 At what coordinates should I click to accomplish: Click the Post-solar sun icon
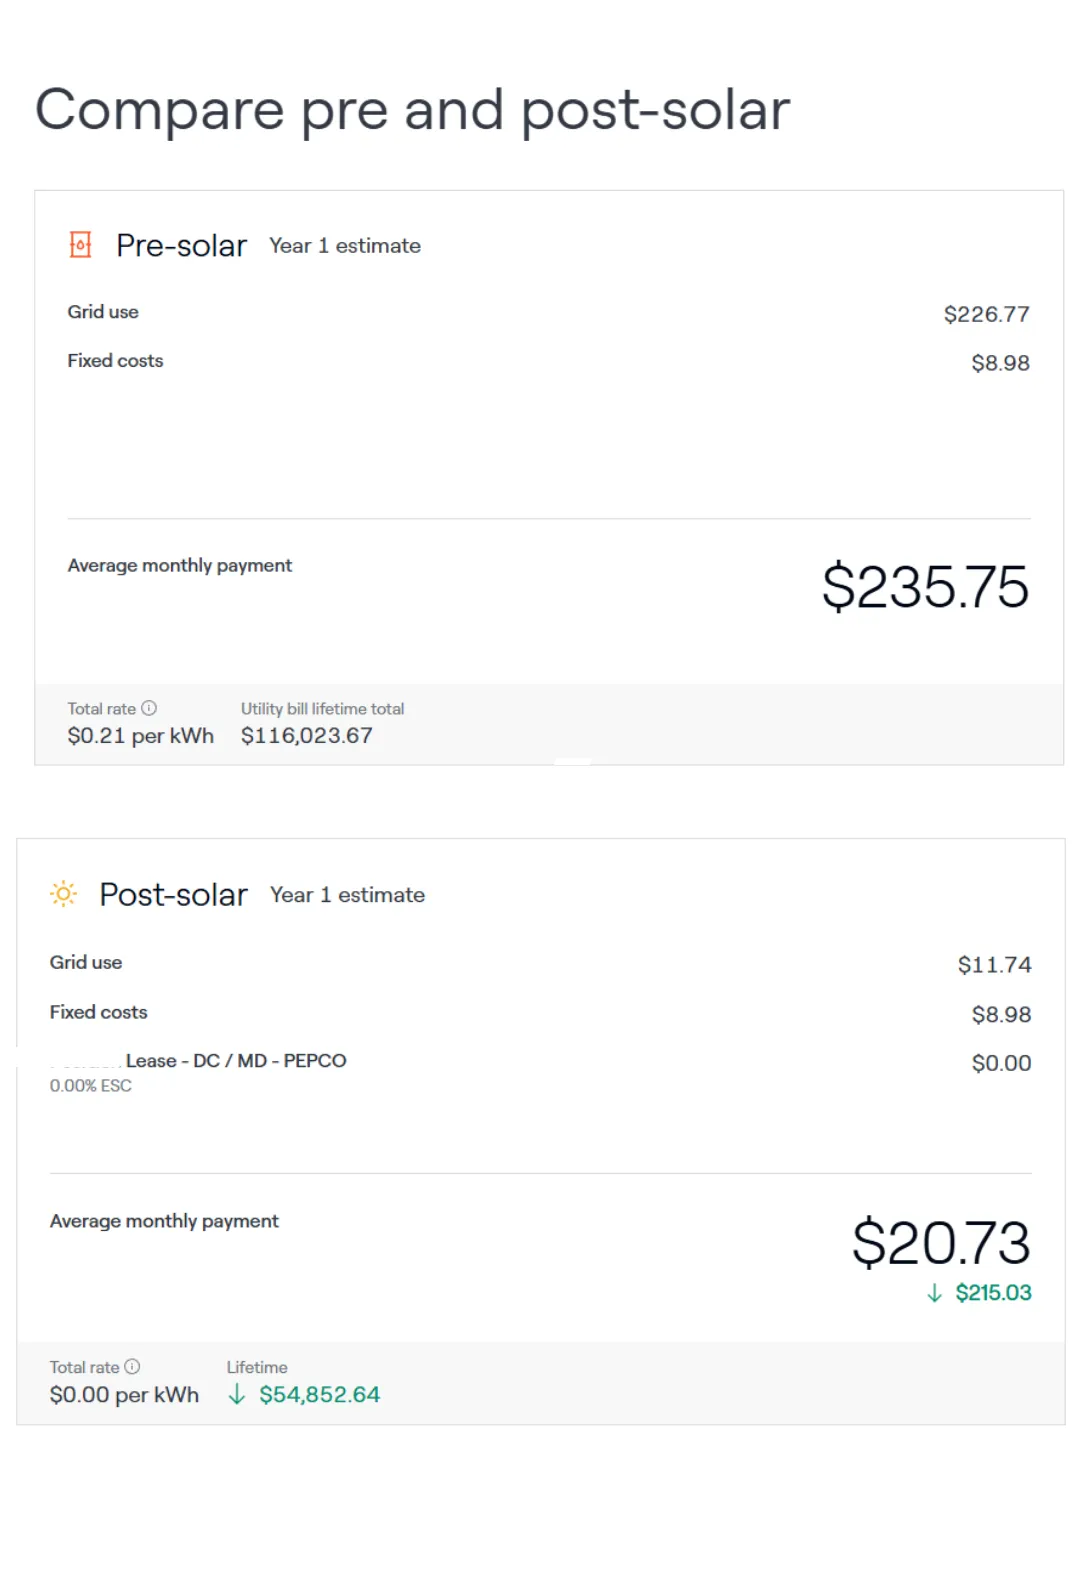pos(63,893)
